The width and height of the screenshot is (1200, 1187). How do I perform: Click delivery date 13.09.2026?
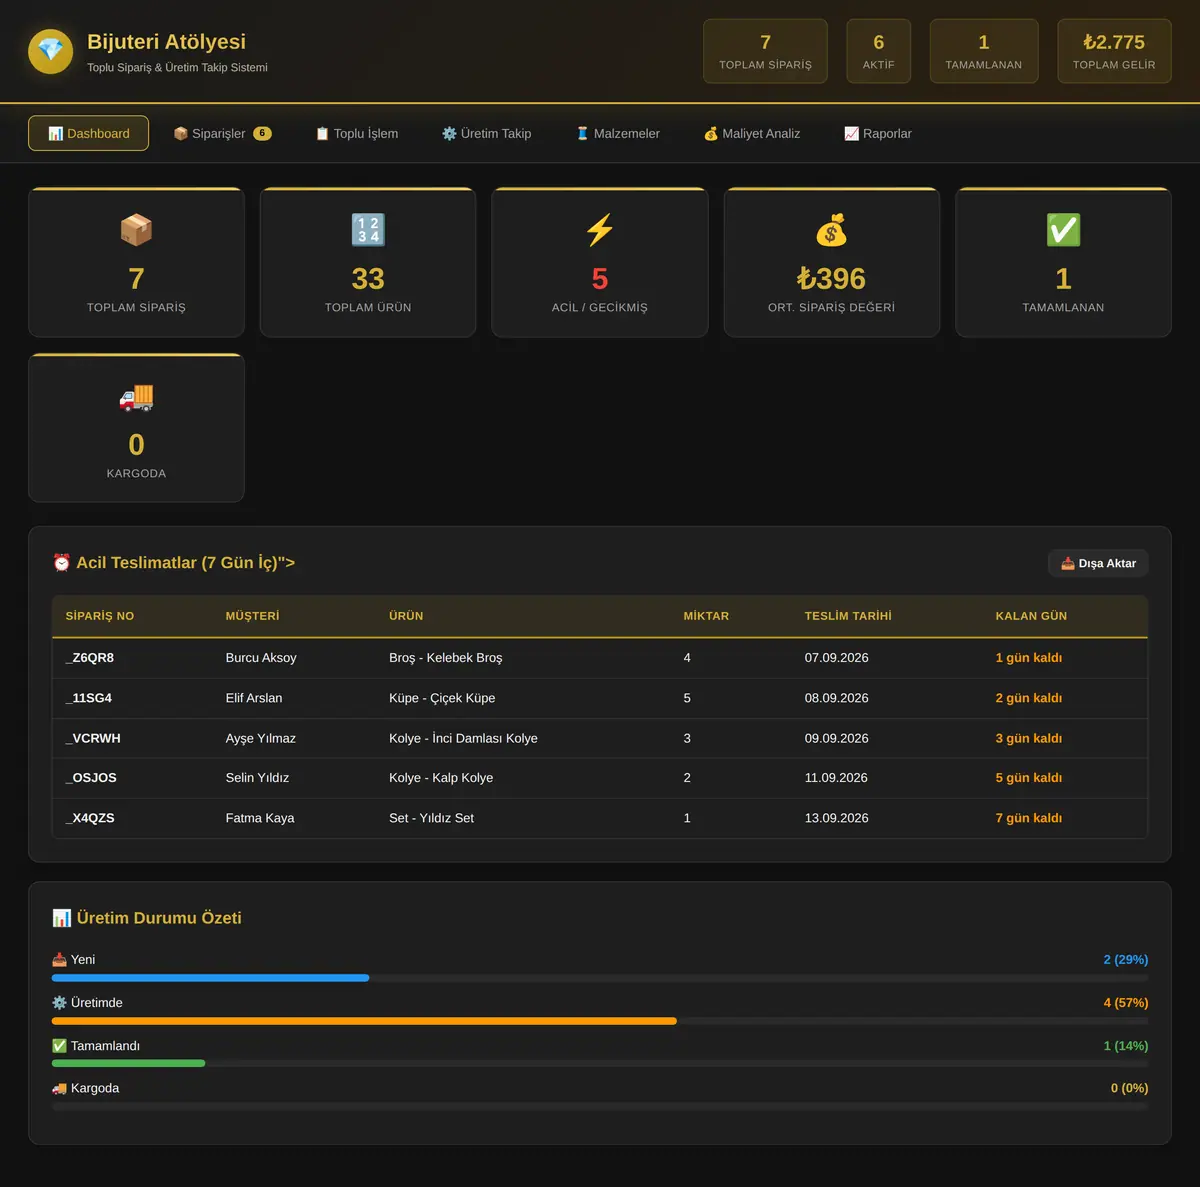coord(837,818)
